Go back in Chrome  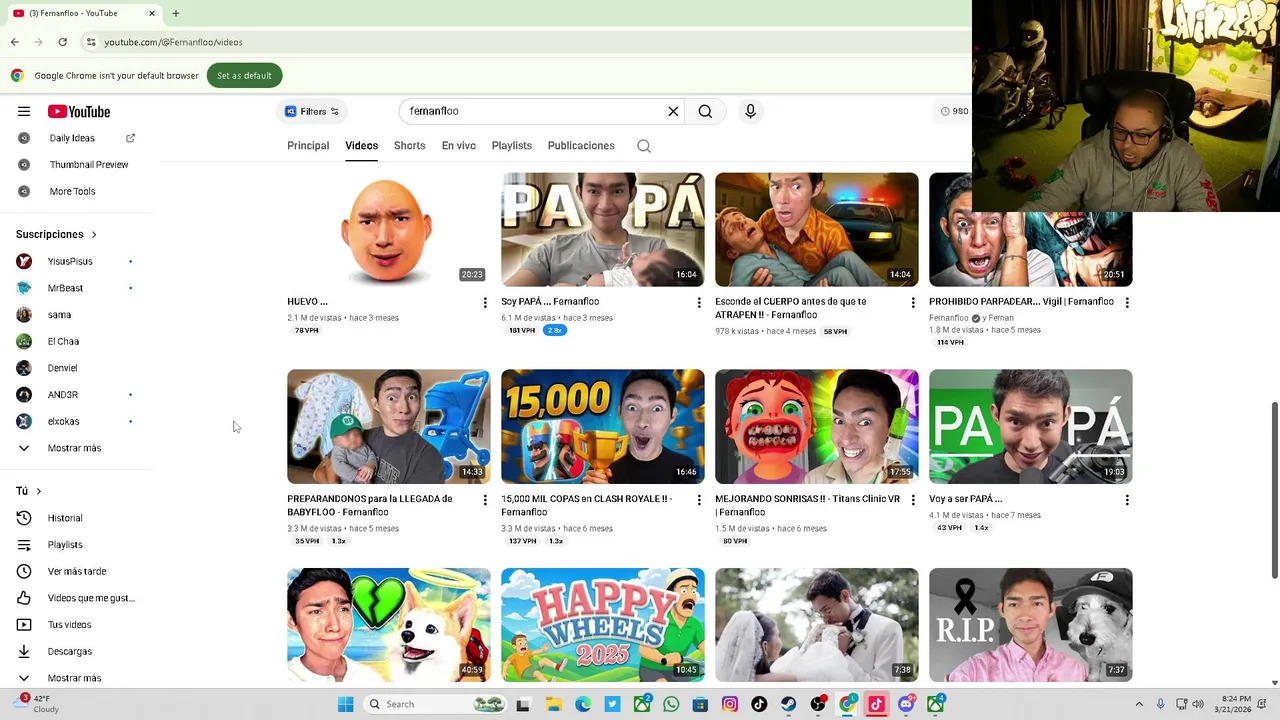pos(14,42)
